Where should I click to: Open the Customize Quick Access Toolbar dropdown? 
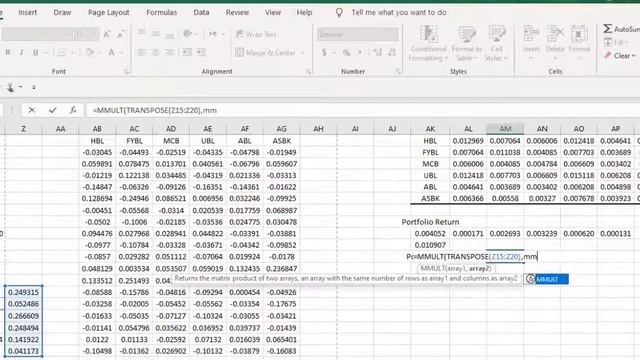[x=34, y=87]
